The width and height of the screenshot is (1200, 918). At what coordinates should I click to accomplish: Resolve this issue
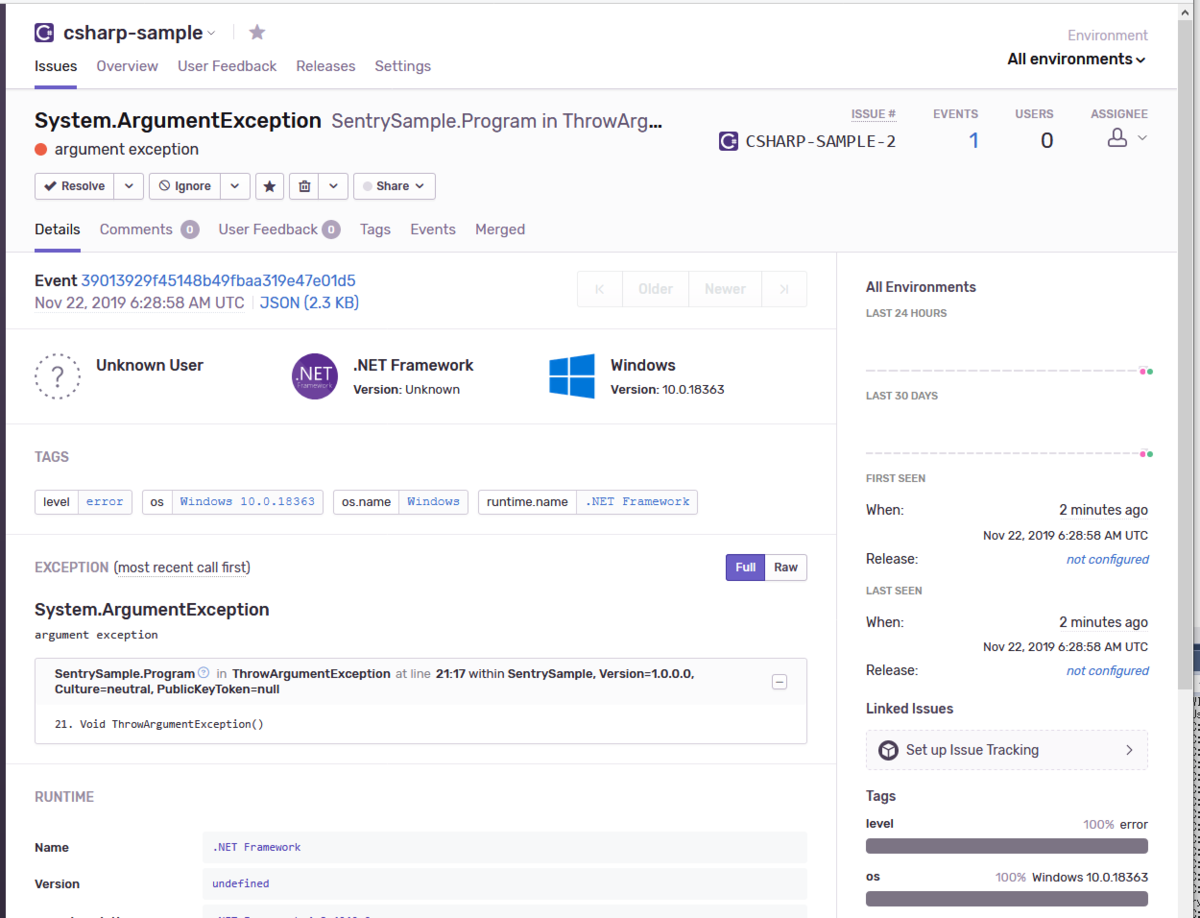74,186
